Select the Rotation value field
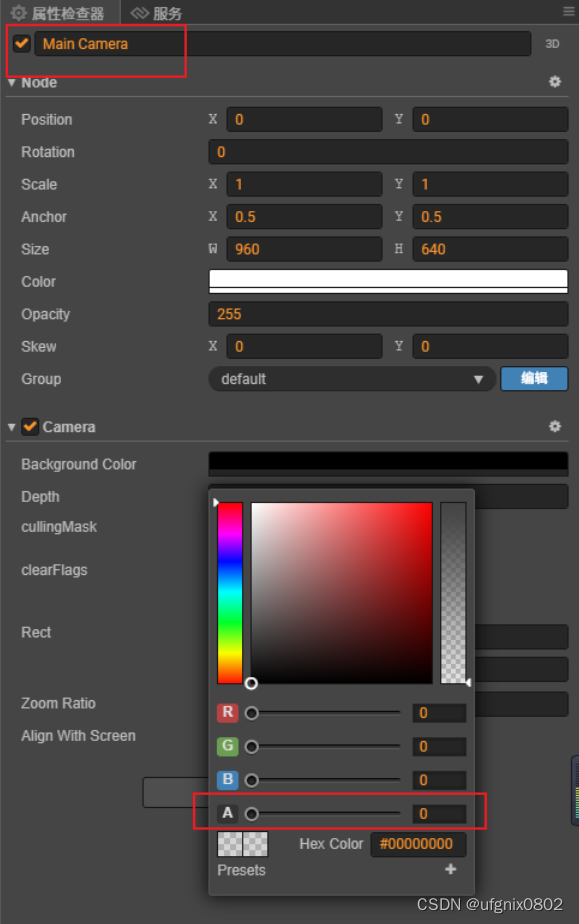Viewport: 579px width, 924px height. pos(388,152)
